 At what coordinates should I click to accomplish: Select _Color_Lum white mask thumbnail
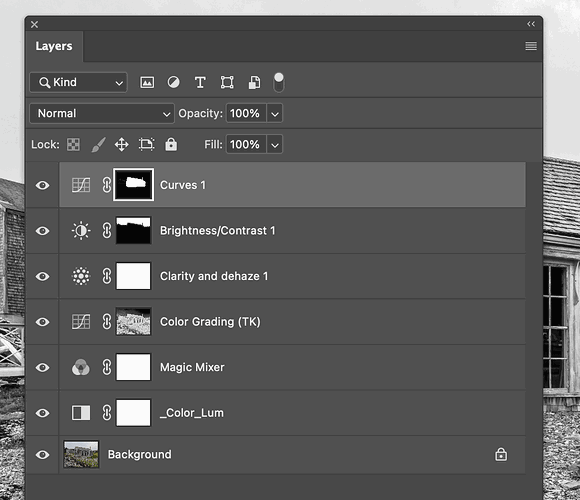[134, 412]
